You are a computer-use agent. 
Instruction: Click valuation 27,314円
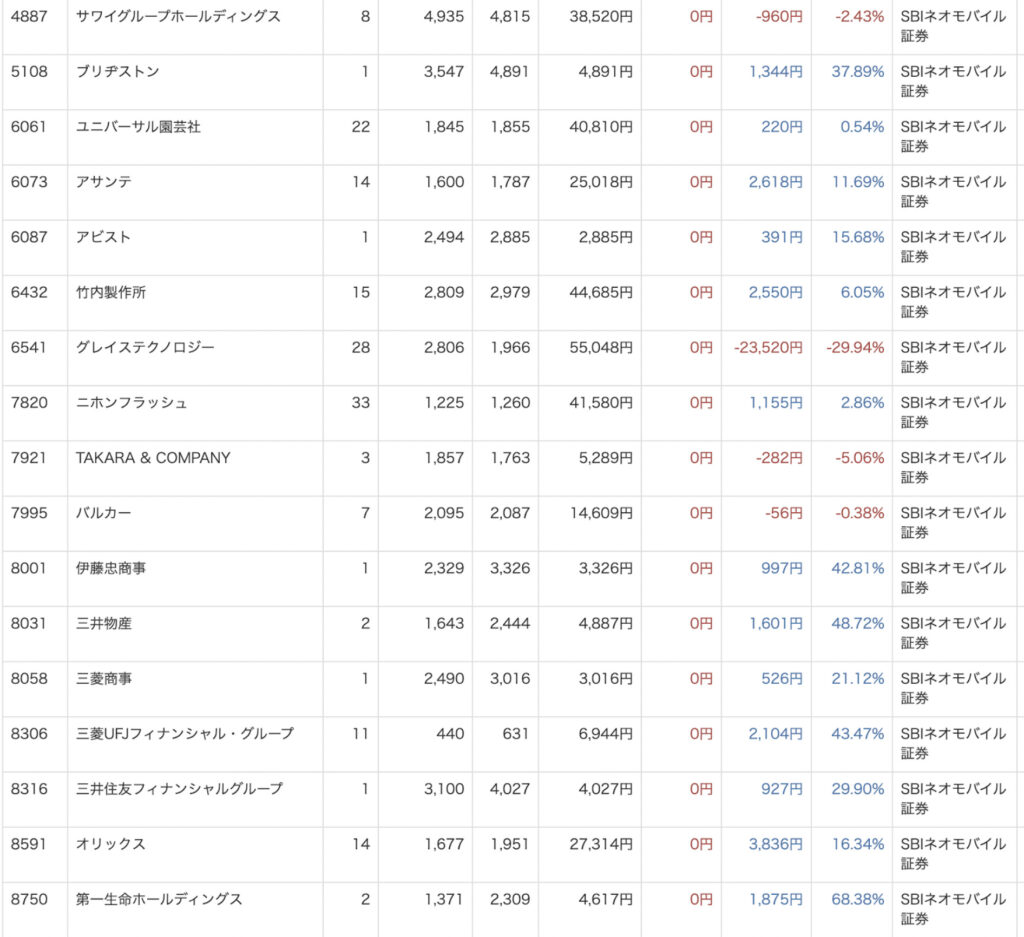click(601, 844)
